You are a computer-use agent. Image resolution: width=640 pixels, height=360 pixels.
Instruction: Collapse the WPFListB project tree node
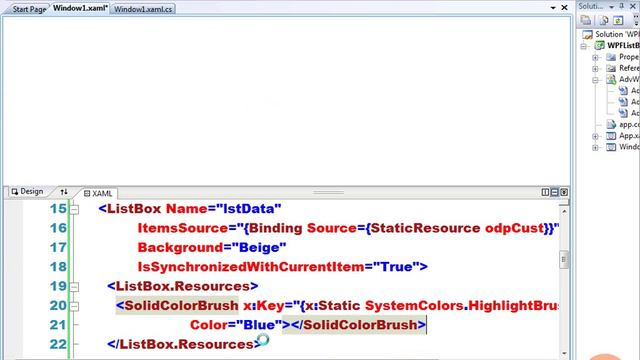pos(584,46)
